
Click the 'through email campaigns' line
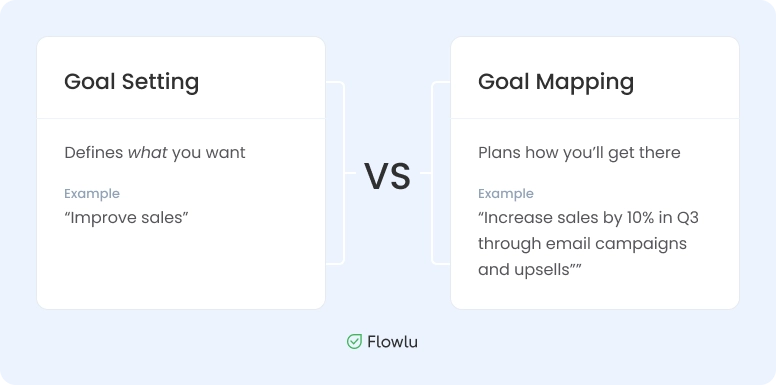[582, 244]
